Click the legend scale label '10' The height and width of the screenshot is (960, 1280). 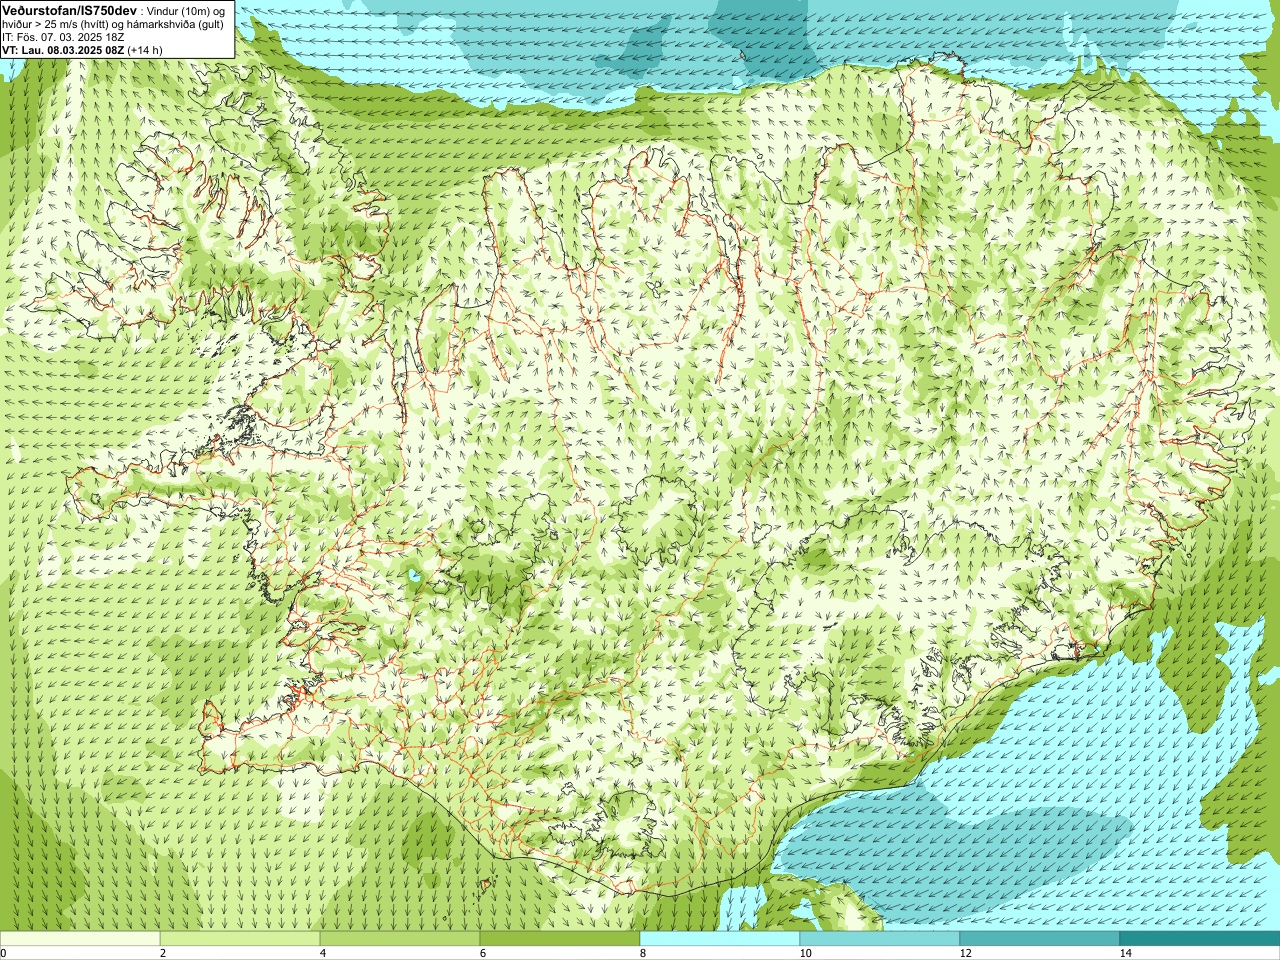tap(805, 953)
